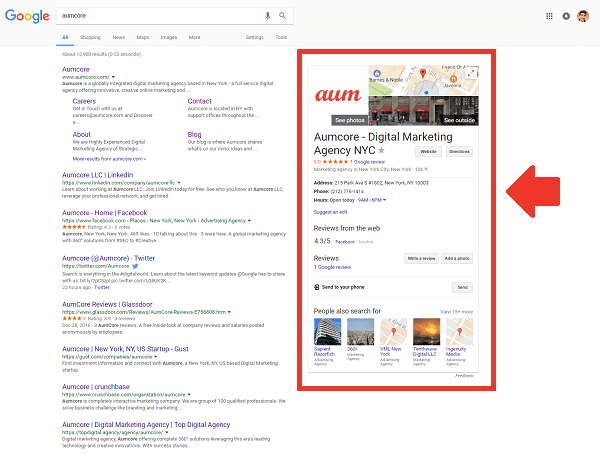This screenshot has height=458, width=600.
Task: Open the Contact sitelink
Action: pyautogui.click(x=199, y=101)
